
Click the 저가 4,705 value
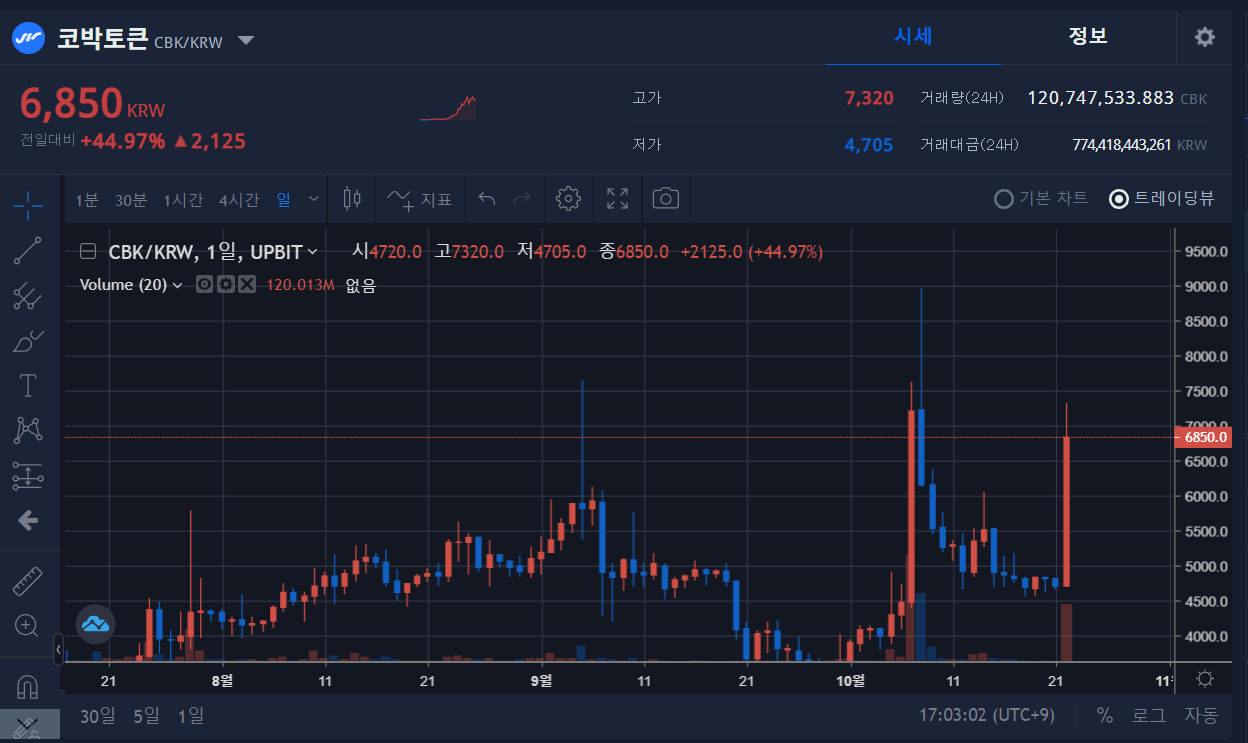pyautogui.click(x=869, y=145)
